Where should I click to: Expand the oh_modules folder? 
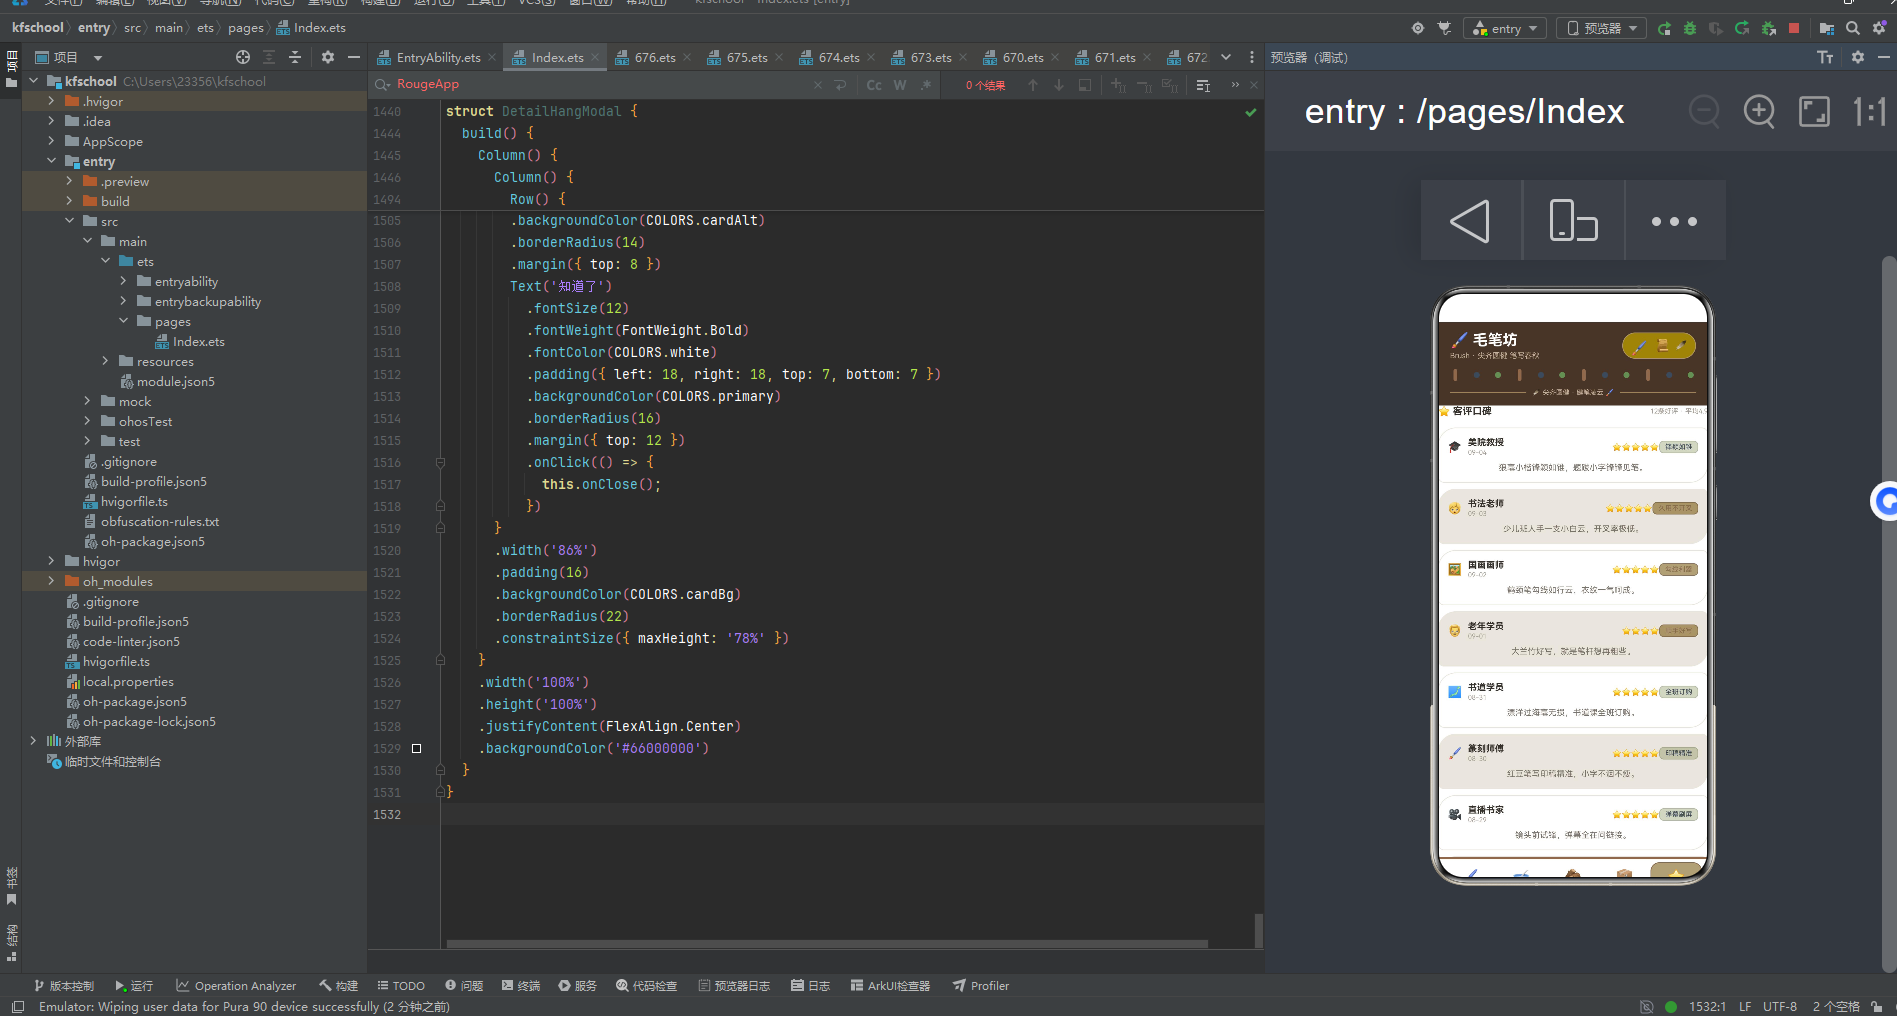click(x=51, y=581)
